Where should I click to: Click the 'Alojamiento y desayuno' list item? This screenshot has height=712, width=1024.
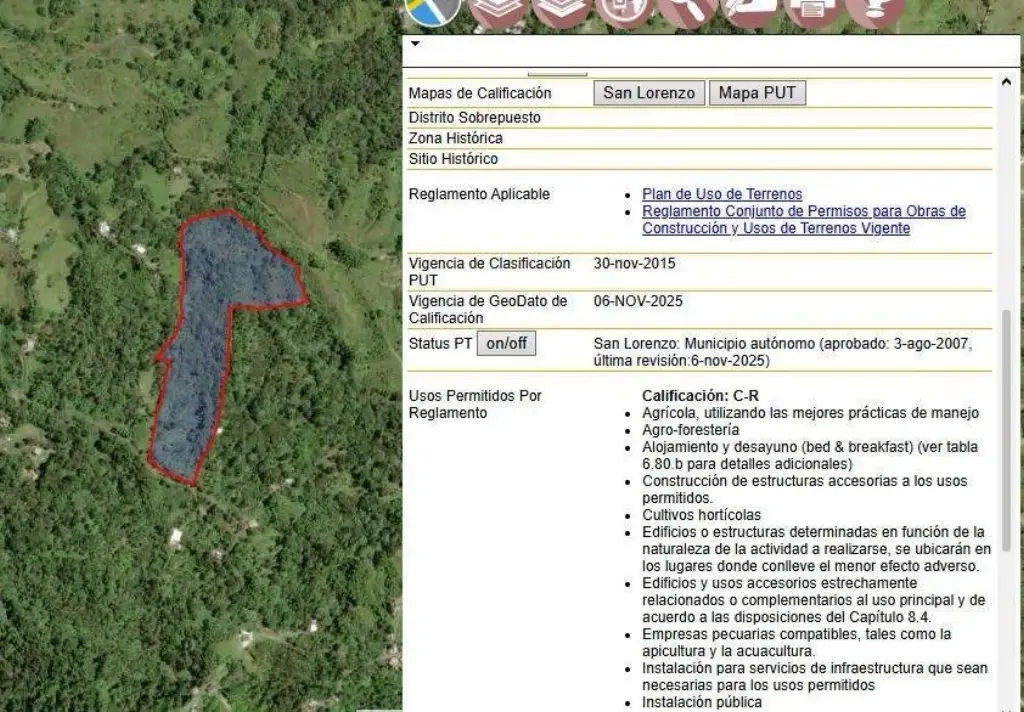coord(810,455)
